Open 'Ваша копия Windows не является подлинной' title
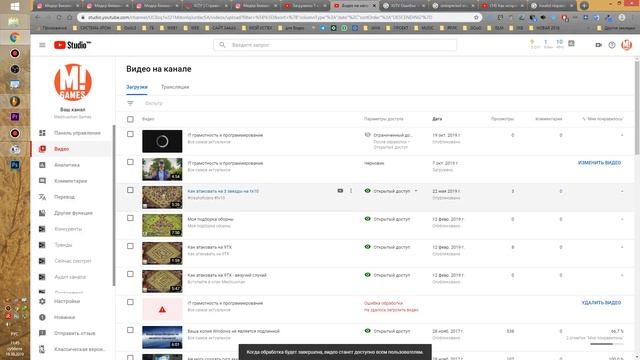640x360 pixels. (x=233, y=331)
